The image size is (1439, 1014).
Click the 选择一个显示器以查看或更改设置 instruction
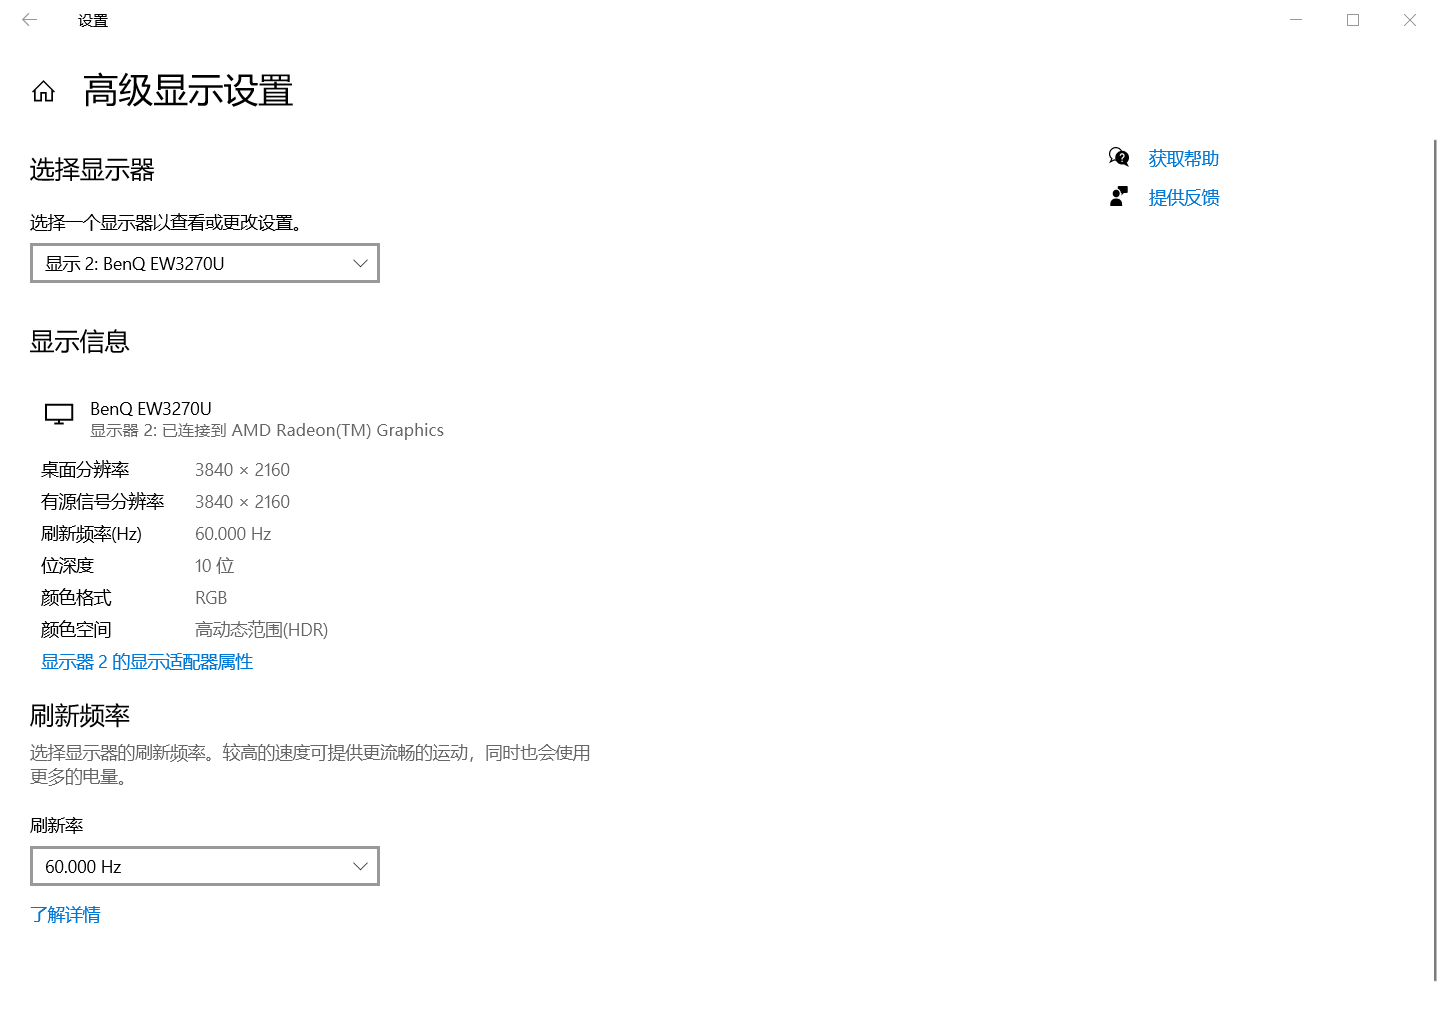tap(166, 223)
